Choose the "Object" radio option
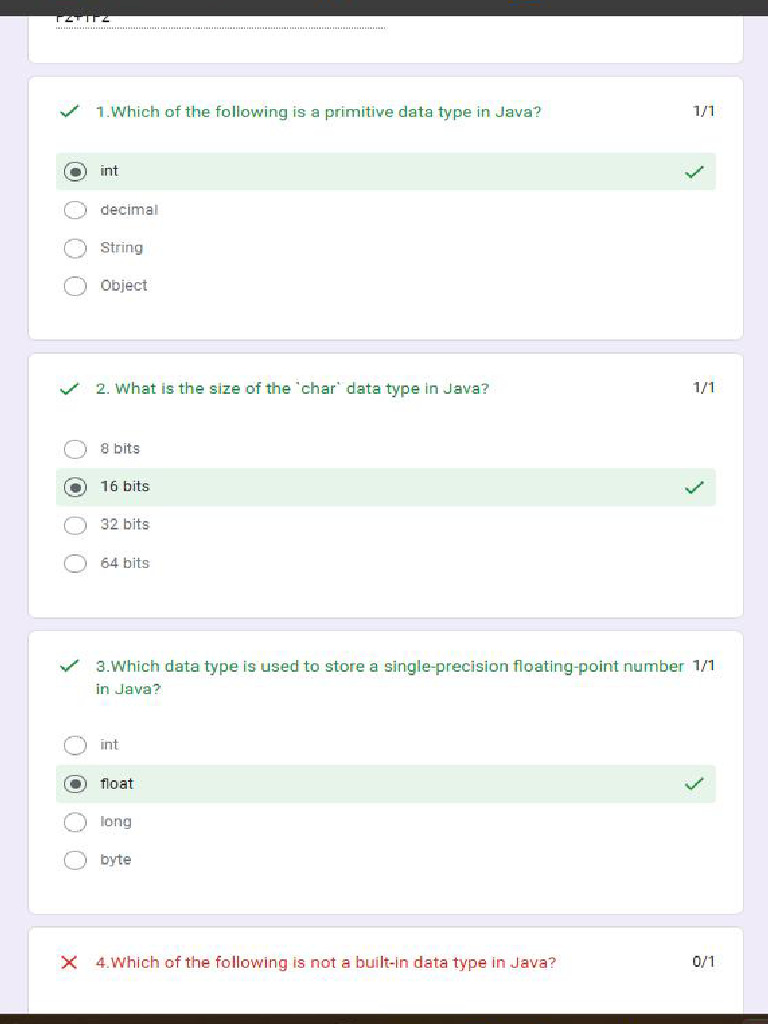768x1024 pixels. click(x=75, y=286)
